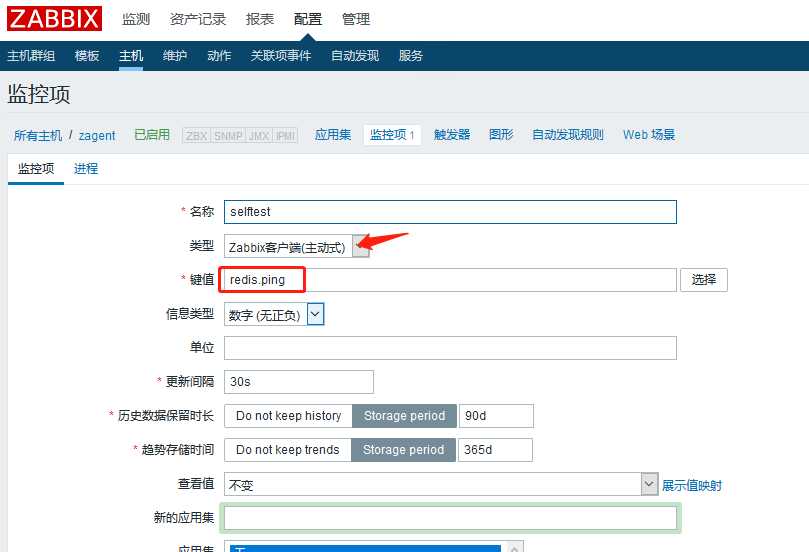
Task: Open the 管理 top menu
Action: (356, 20)
